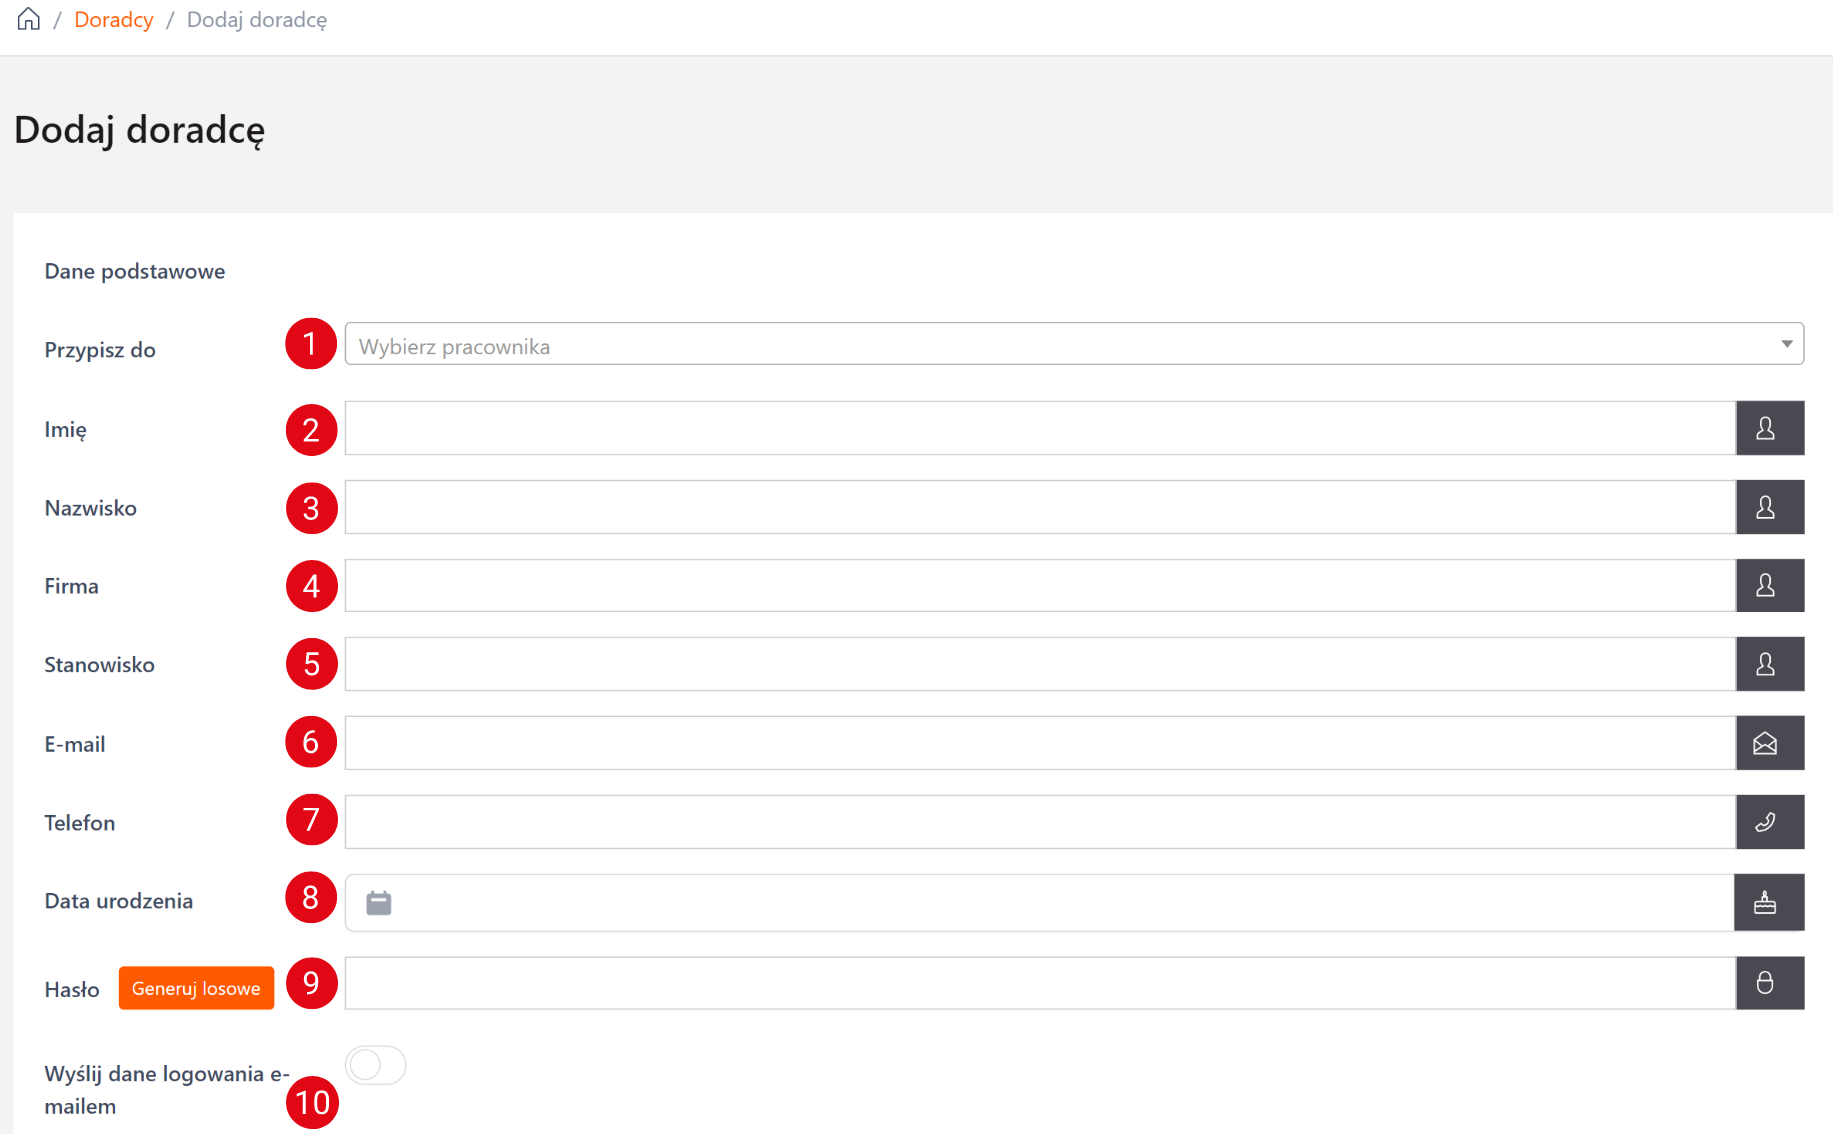Click the home icon in breadcrumb
The width and height of the screenshot is (1833, 1134).
[x=29, y=20]
